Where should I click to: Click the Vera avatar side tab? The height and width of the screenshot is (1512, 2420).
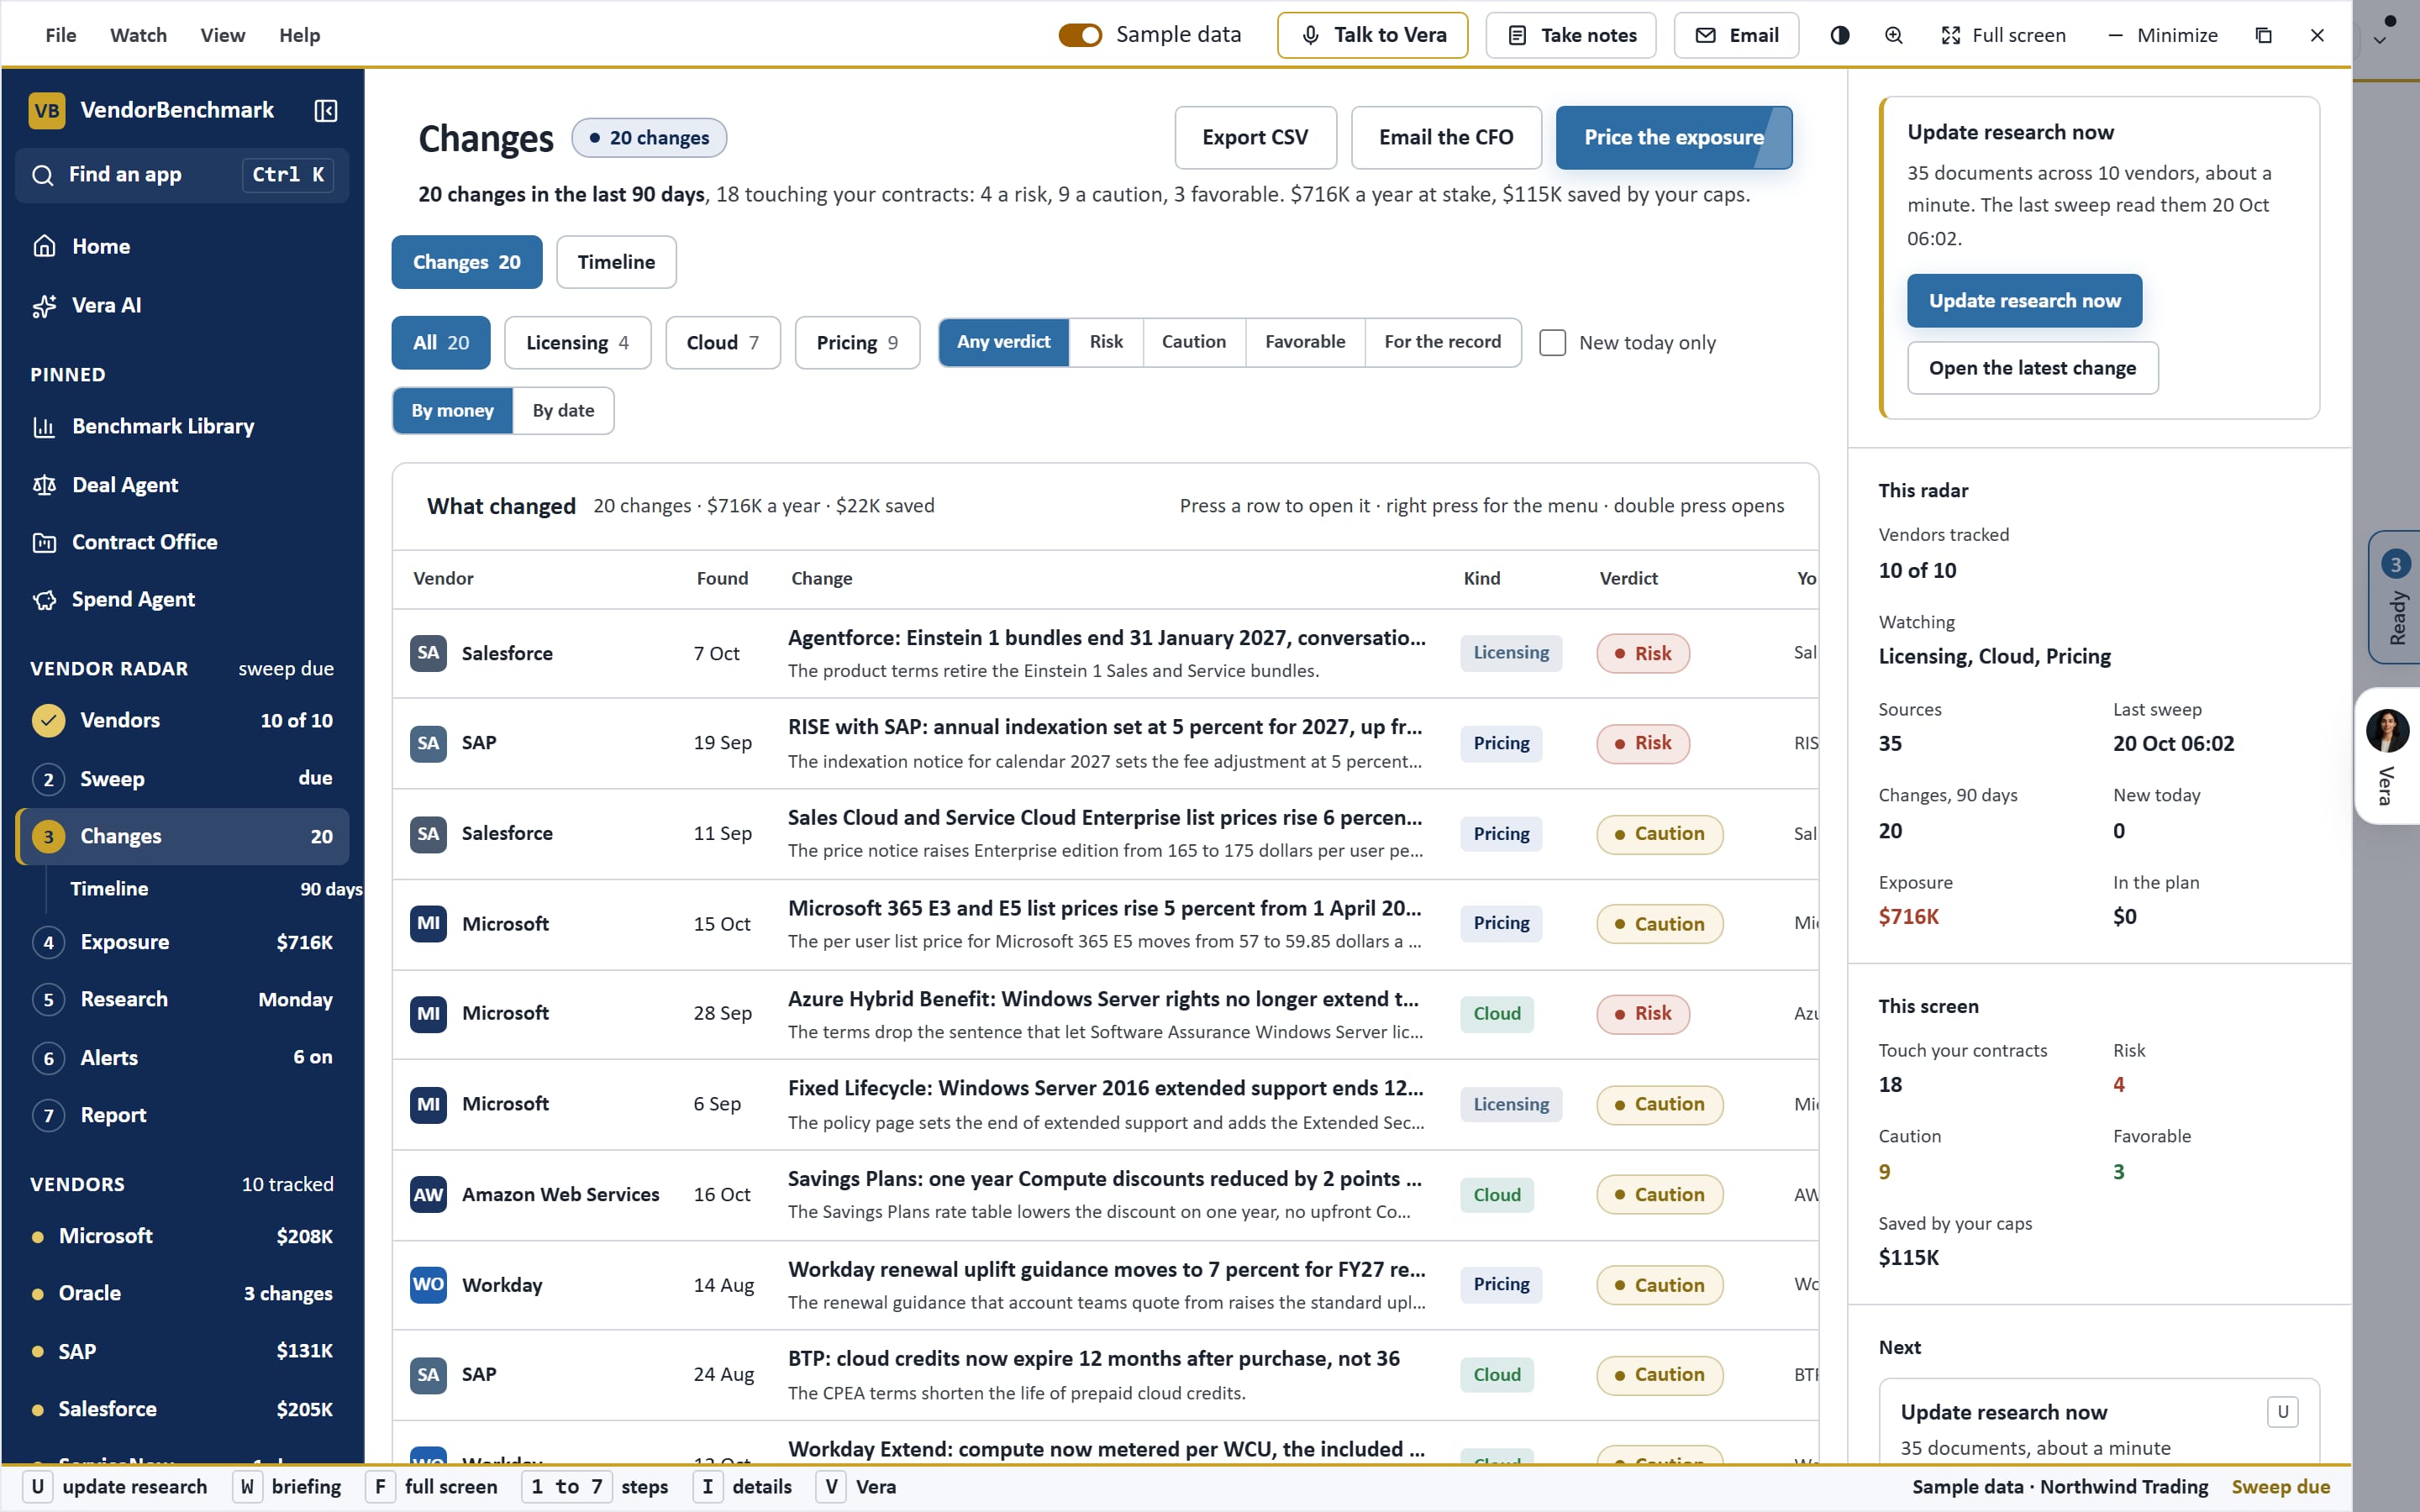click(2387, 756)
